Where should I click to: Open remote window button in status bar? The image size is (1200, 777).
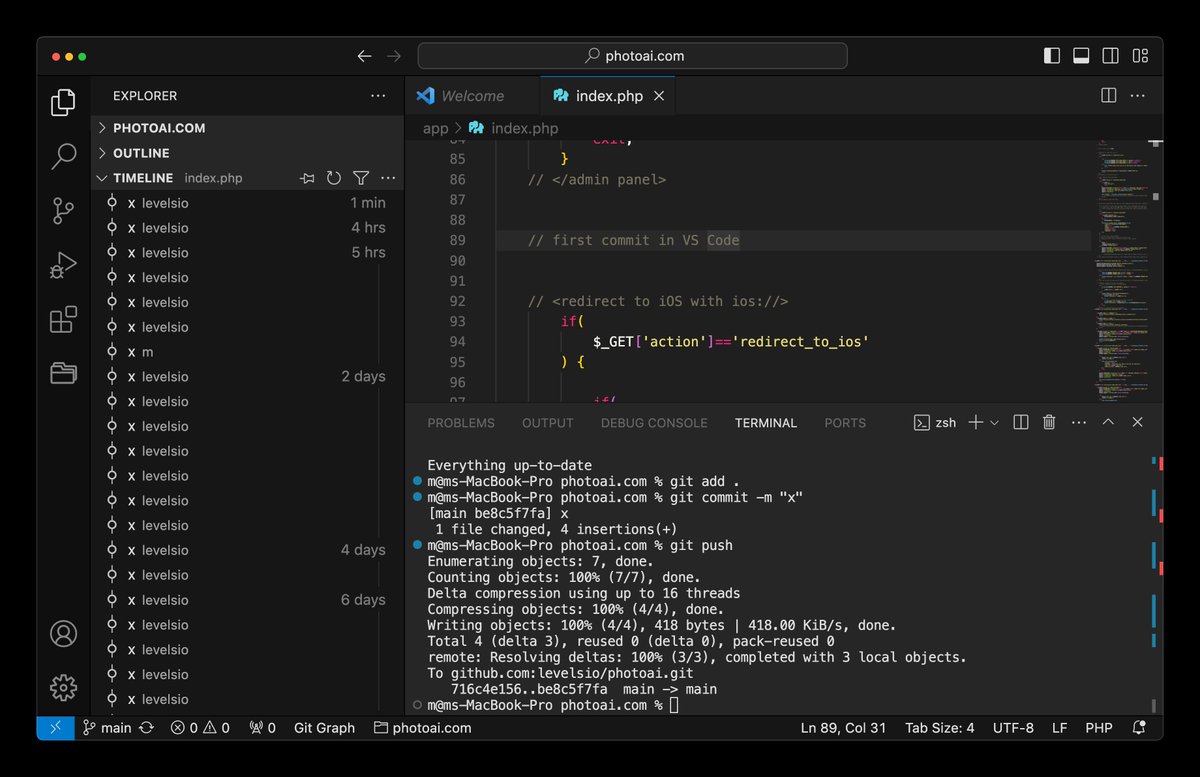pyautogui.click(x=55, y=728)
